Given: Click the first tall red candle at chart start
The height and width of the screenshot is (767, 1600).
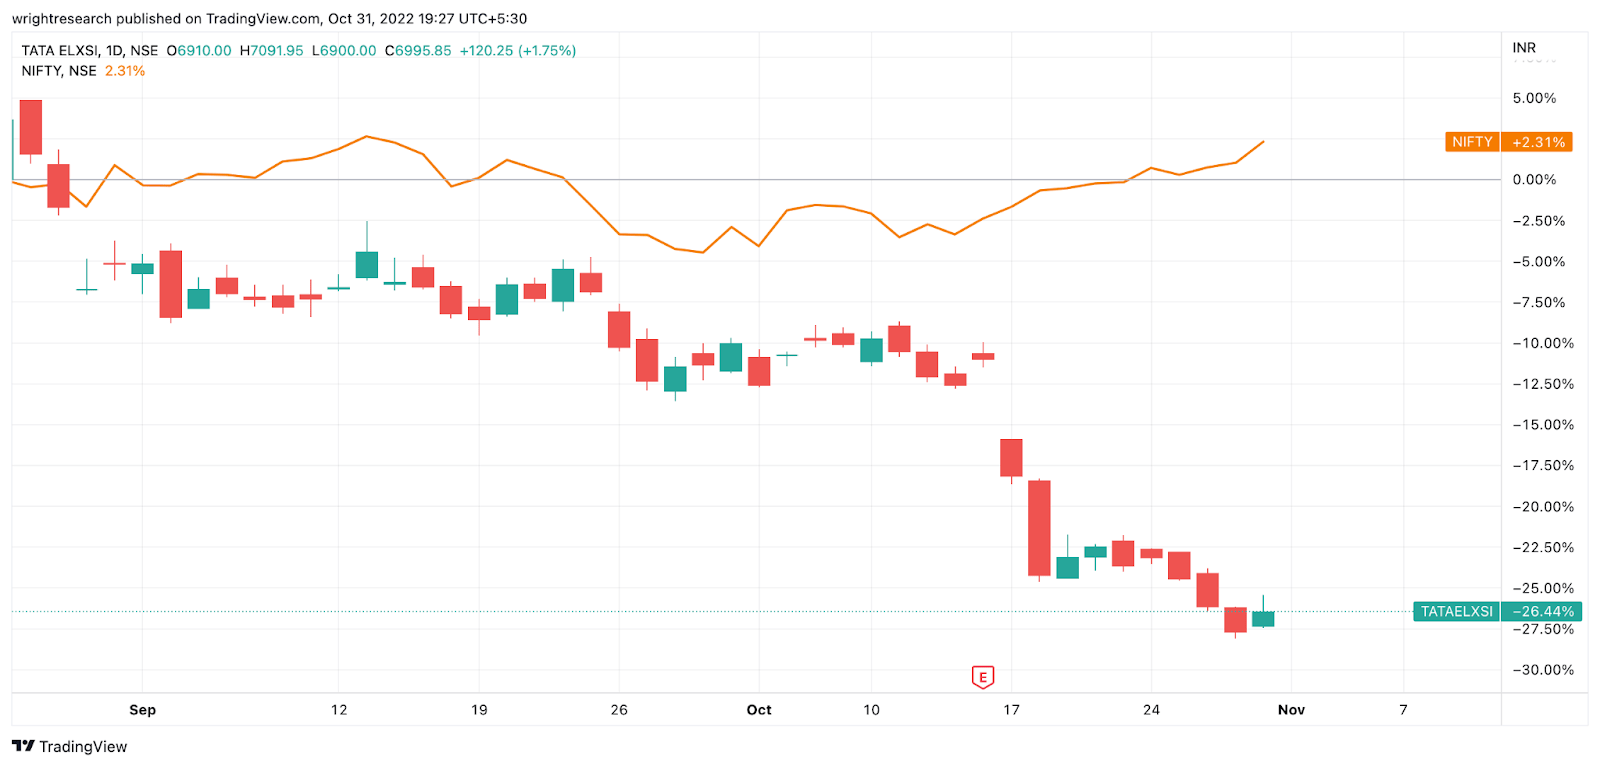Looking at the screenshot, I should (31, 127).
